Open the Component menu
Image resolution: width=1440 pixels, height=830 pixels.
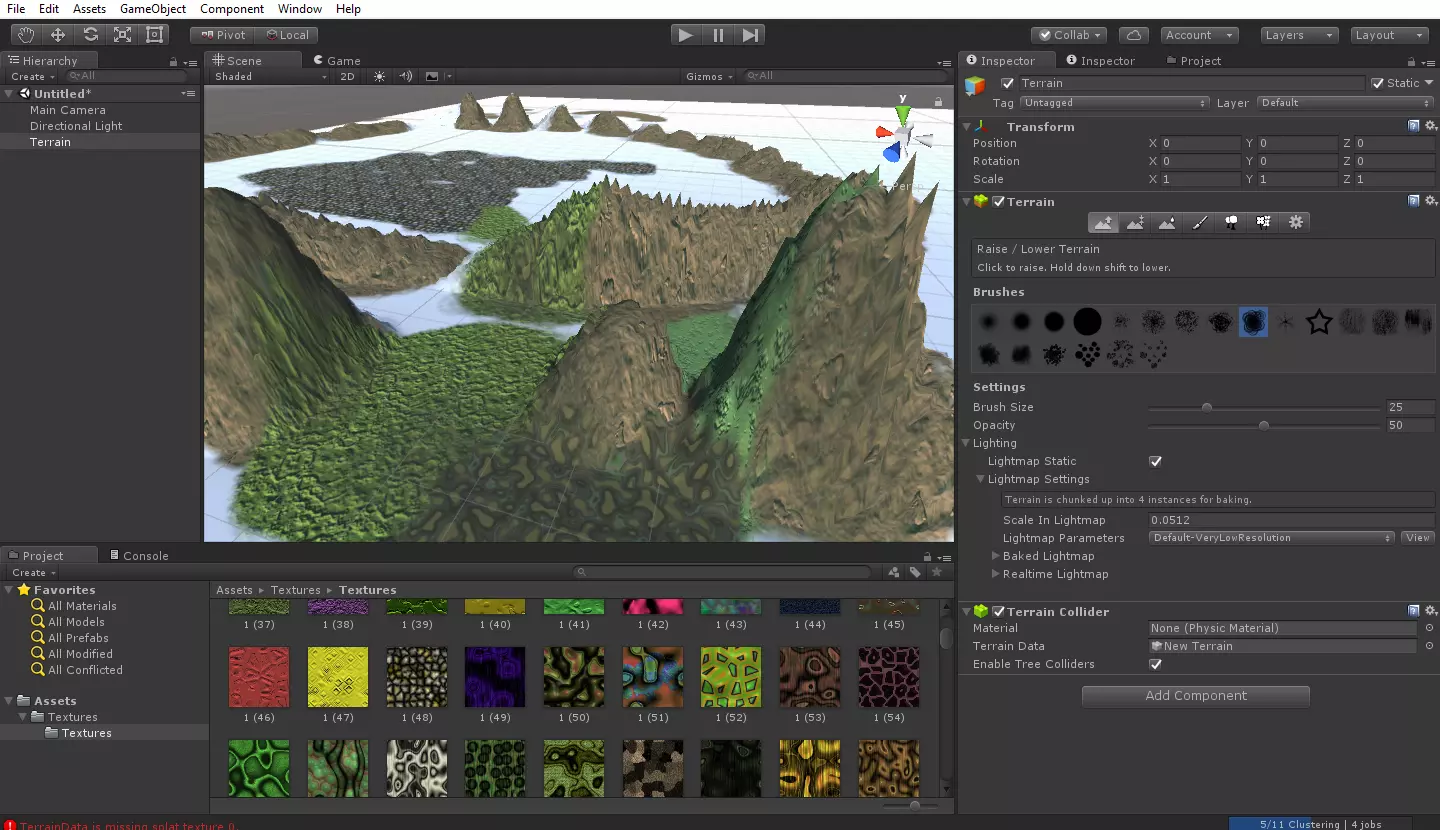click(x=232, y=9)
